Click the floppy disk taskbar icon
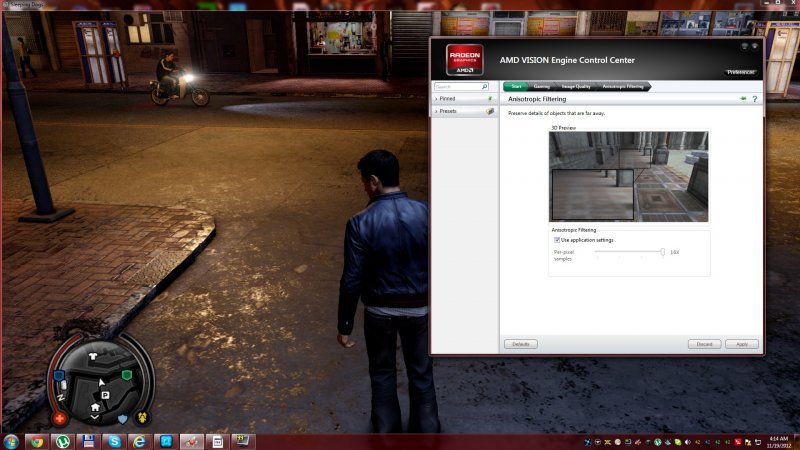This screenshot has height=450, width=800. [x=88, y=442]
